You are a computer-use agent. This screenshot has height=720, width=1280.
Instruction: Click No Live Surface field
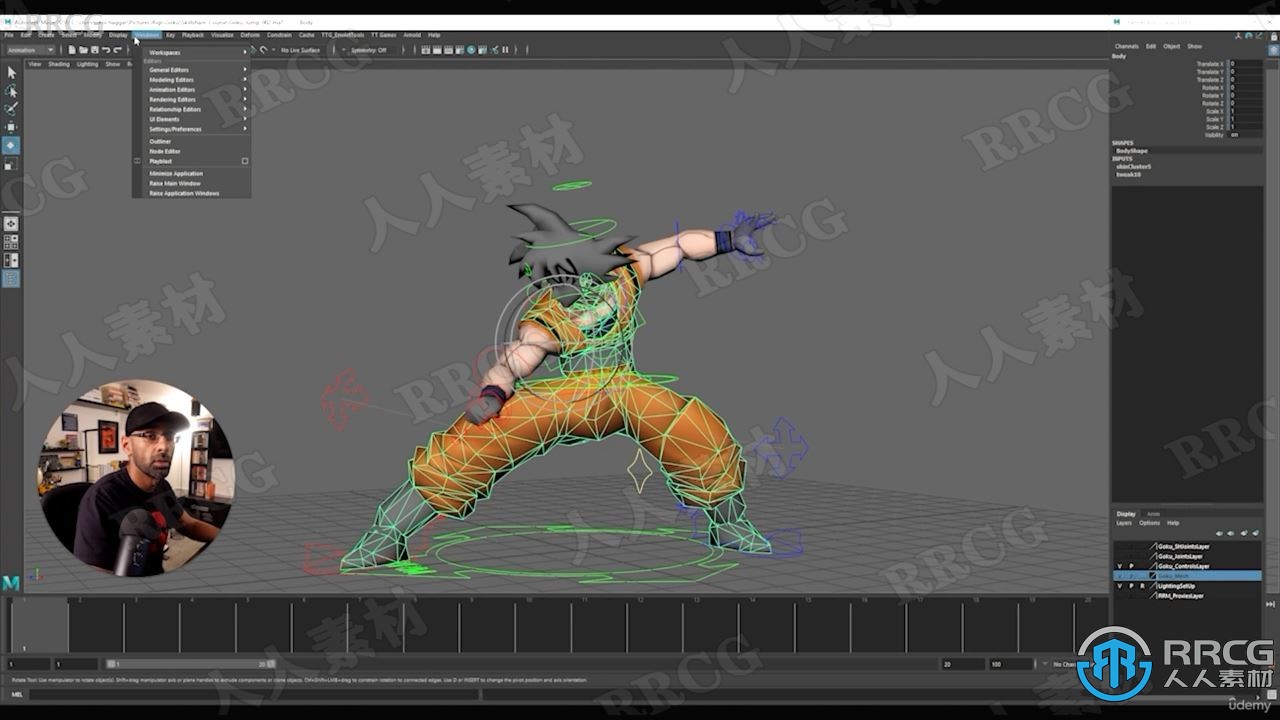pyautogui.click(x=300, y=50)
